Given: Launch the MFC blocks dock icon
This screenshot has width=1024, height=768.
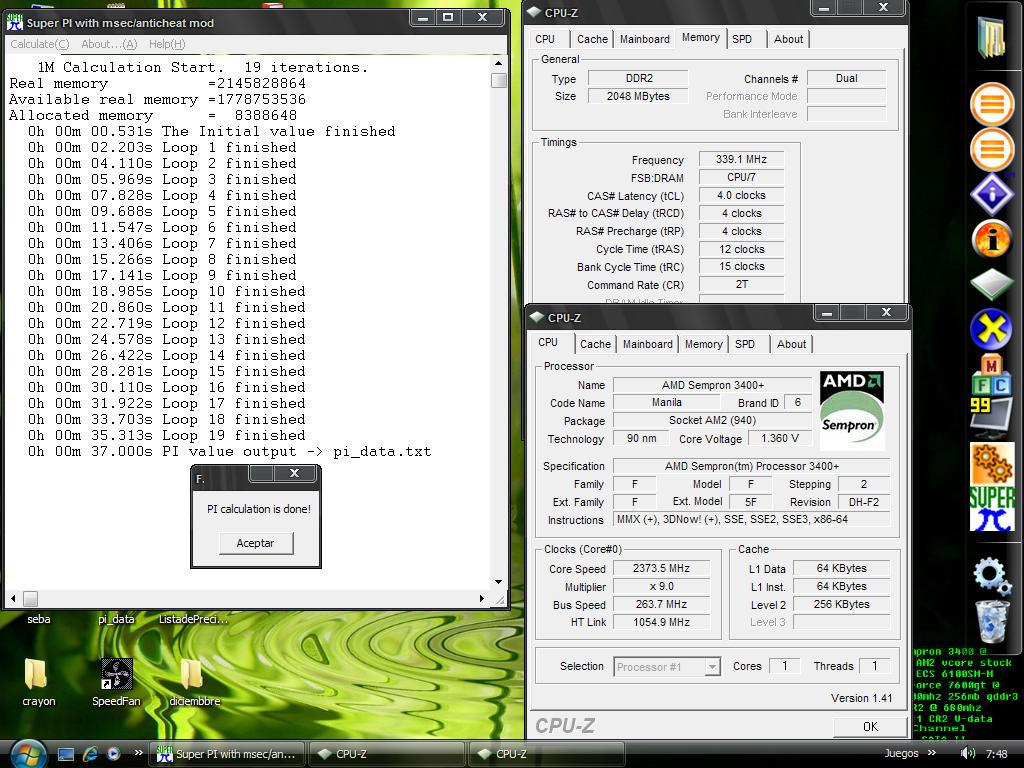Looking at the screenshot, I should click(x=991, y=376).
